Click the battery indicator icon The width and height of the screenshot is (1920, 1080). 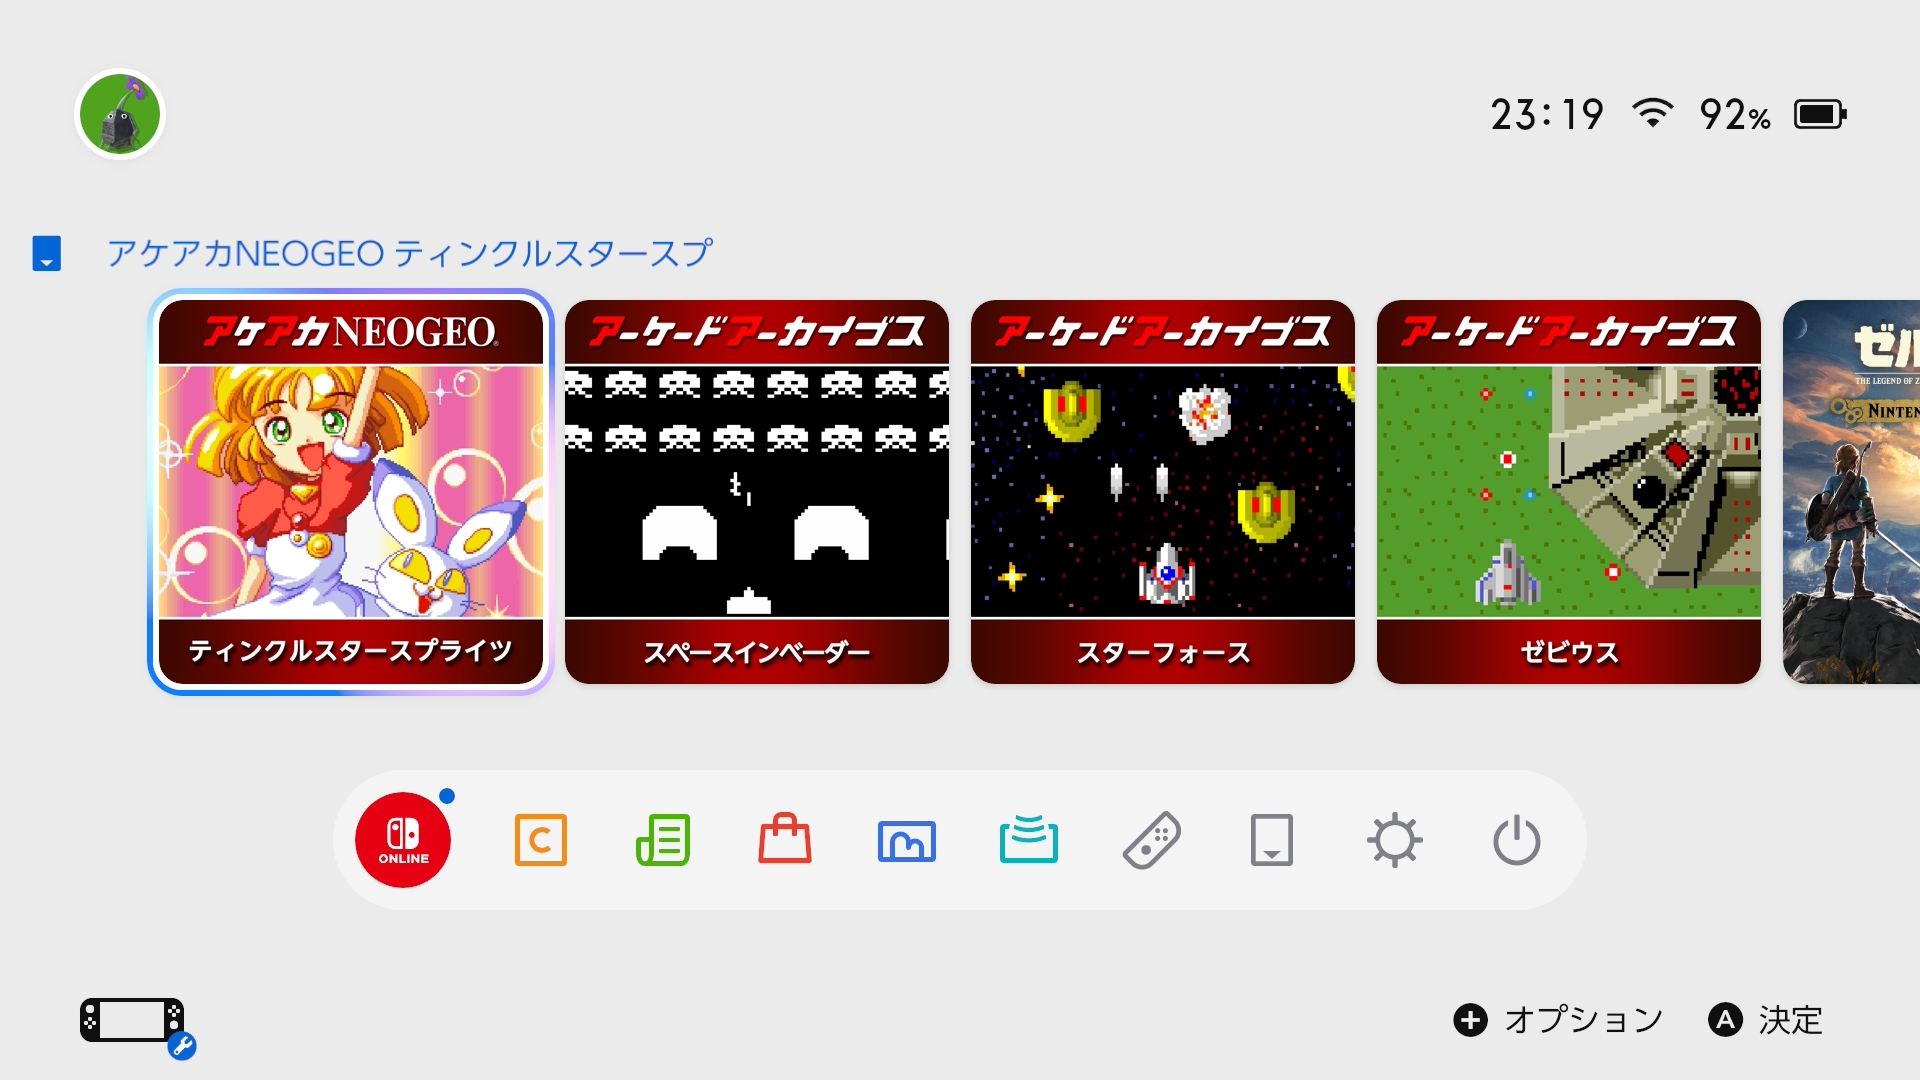coord(1820,114)
